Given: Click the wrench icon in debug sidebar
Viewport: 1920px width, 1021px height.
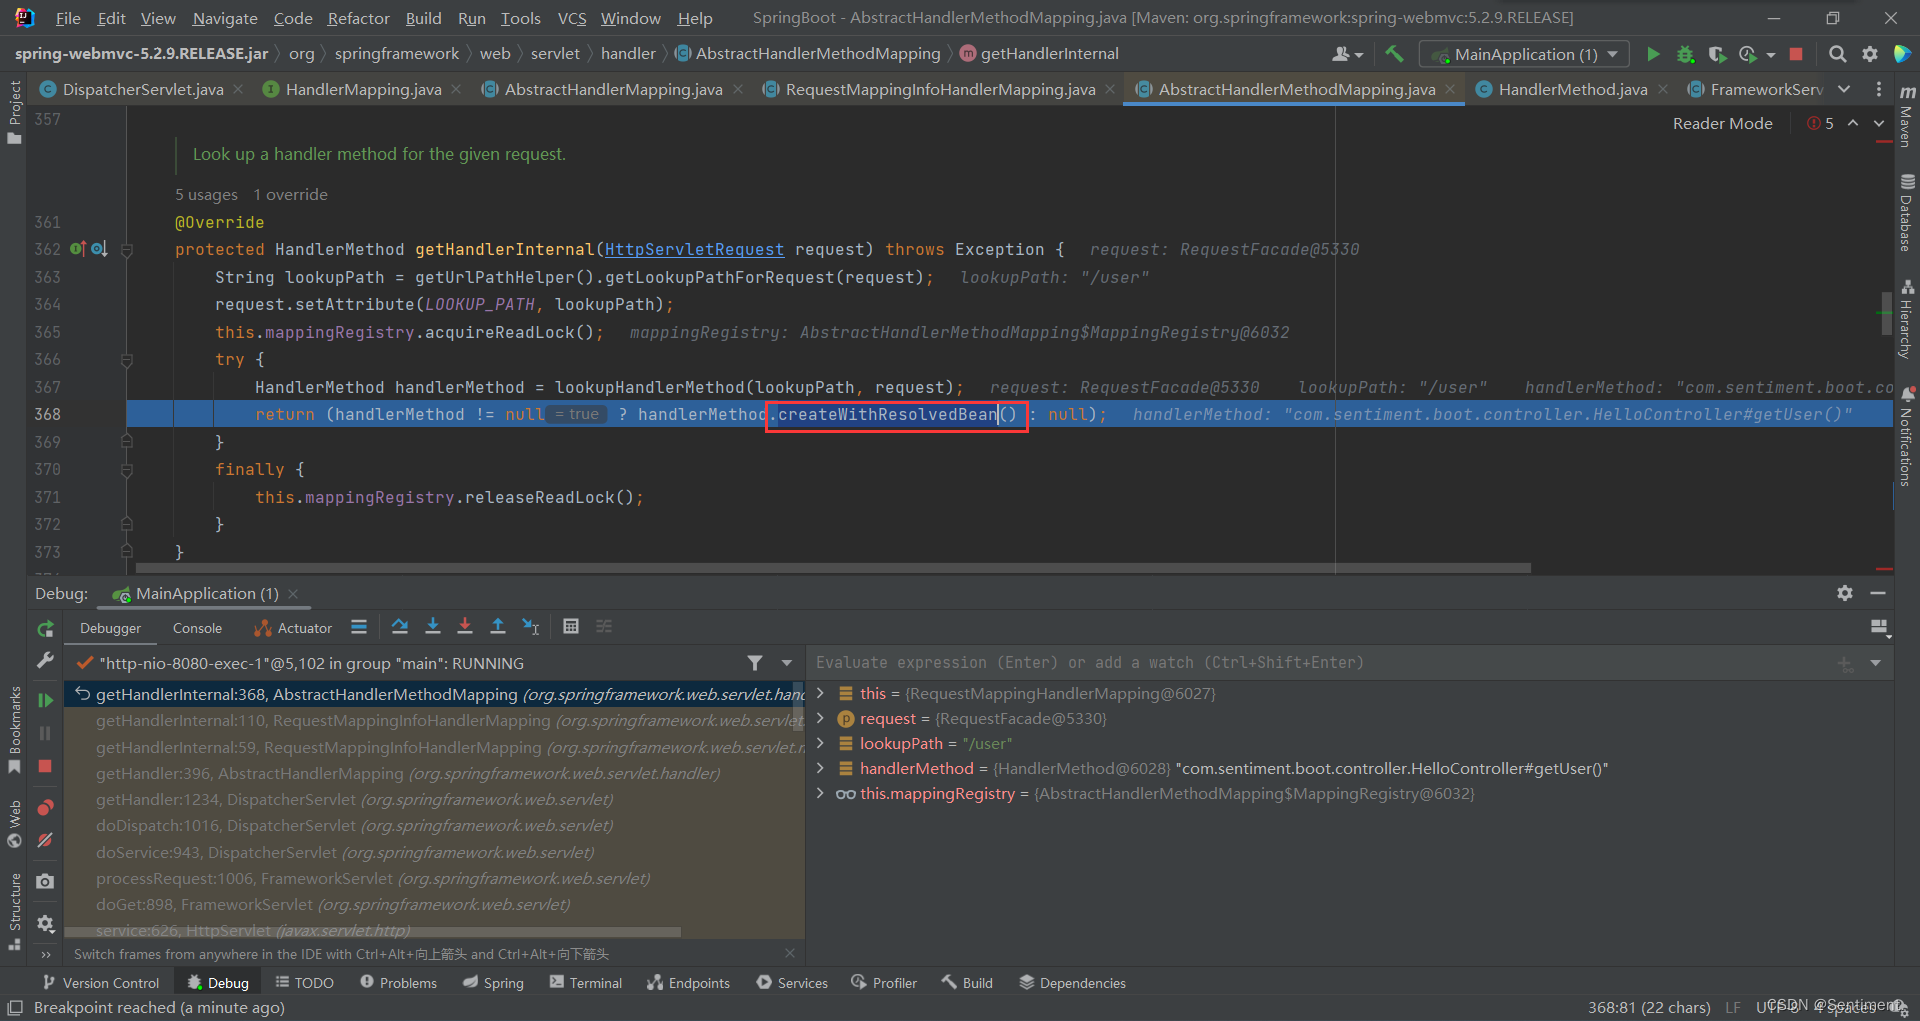Looking at the screenshot, I should click(45, 660).
